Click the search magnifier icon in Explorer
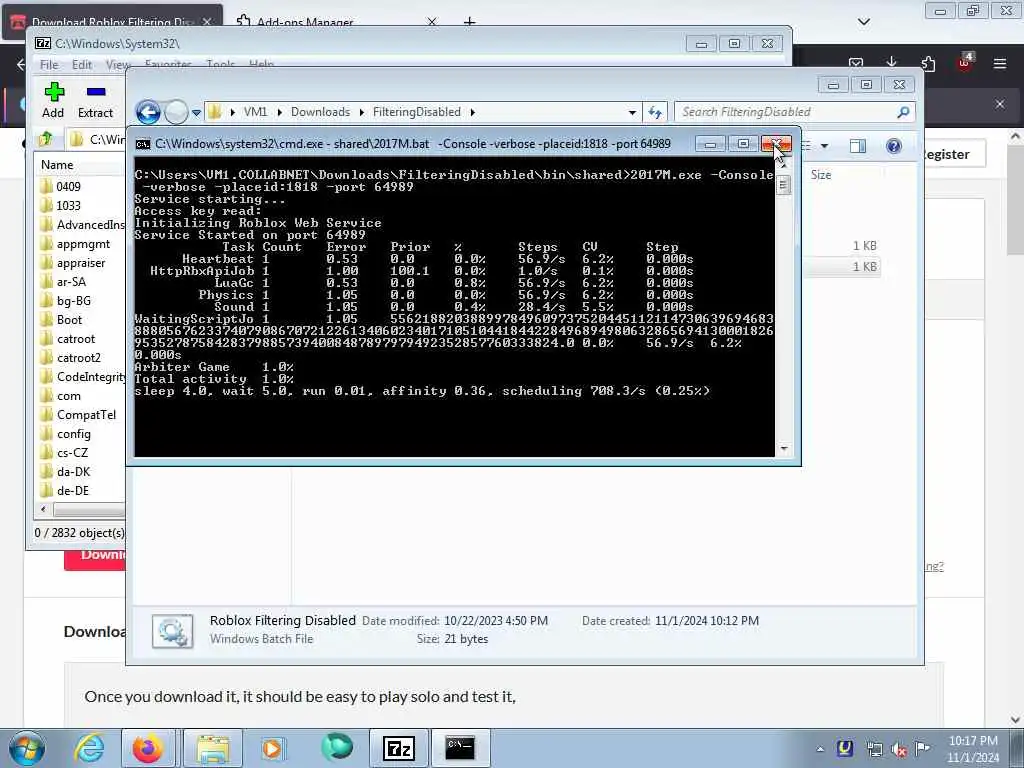Image resolution: width=1024 pixels, height=768 pixels. click(904, 112)
